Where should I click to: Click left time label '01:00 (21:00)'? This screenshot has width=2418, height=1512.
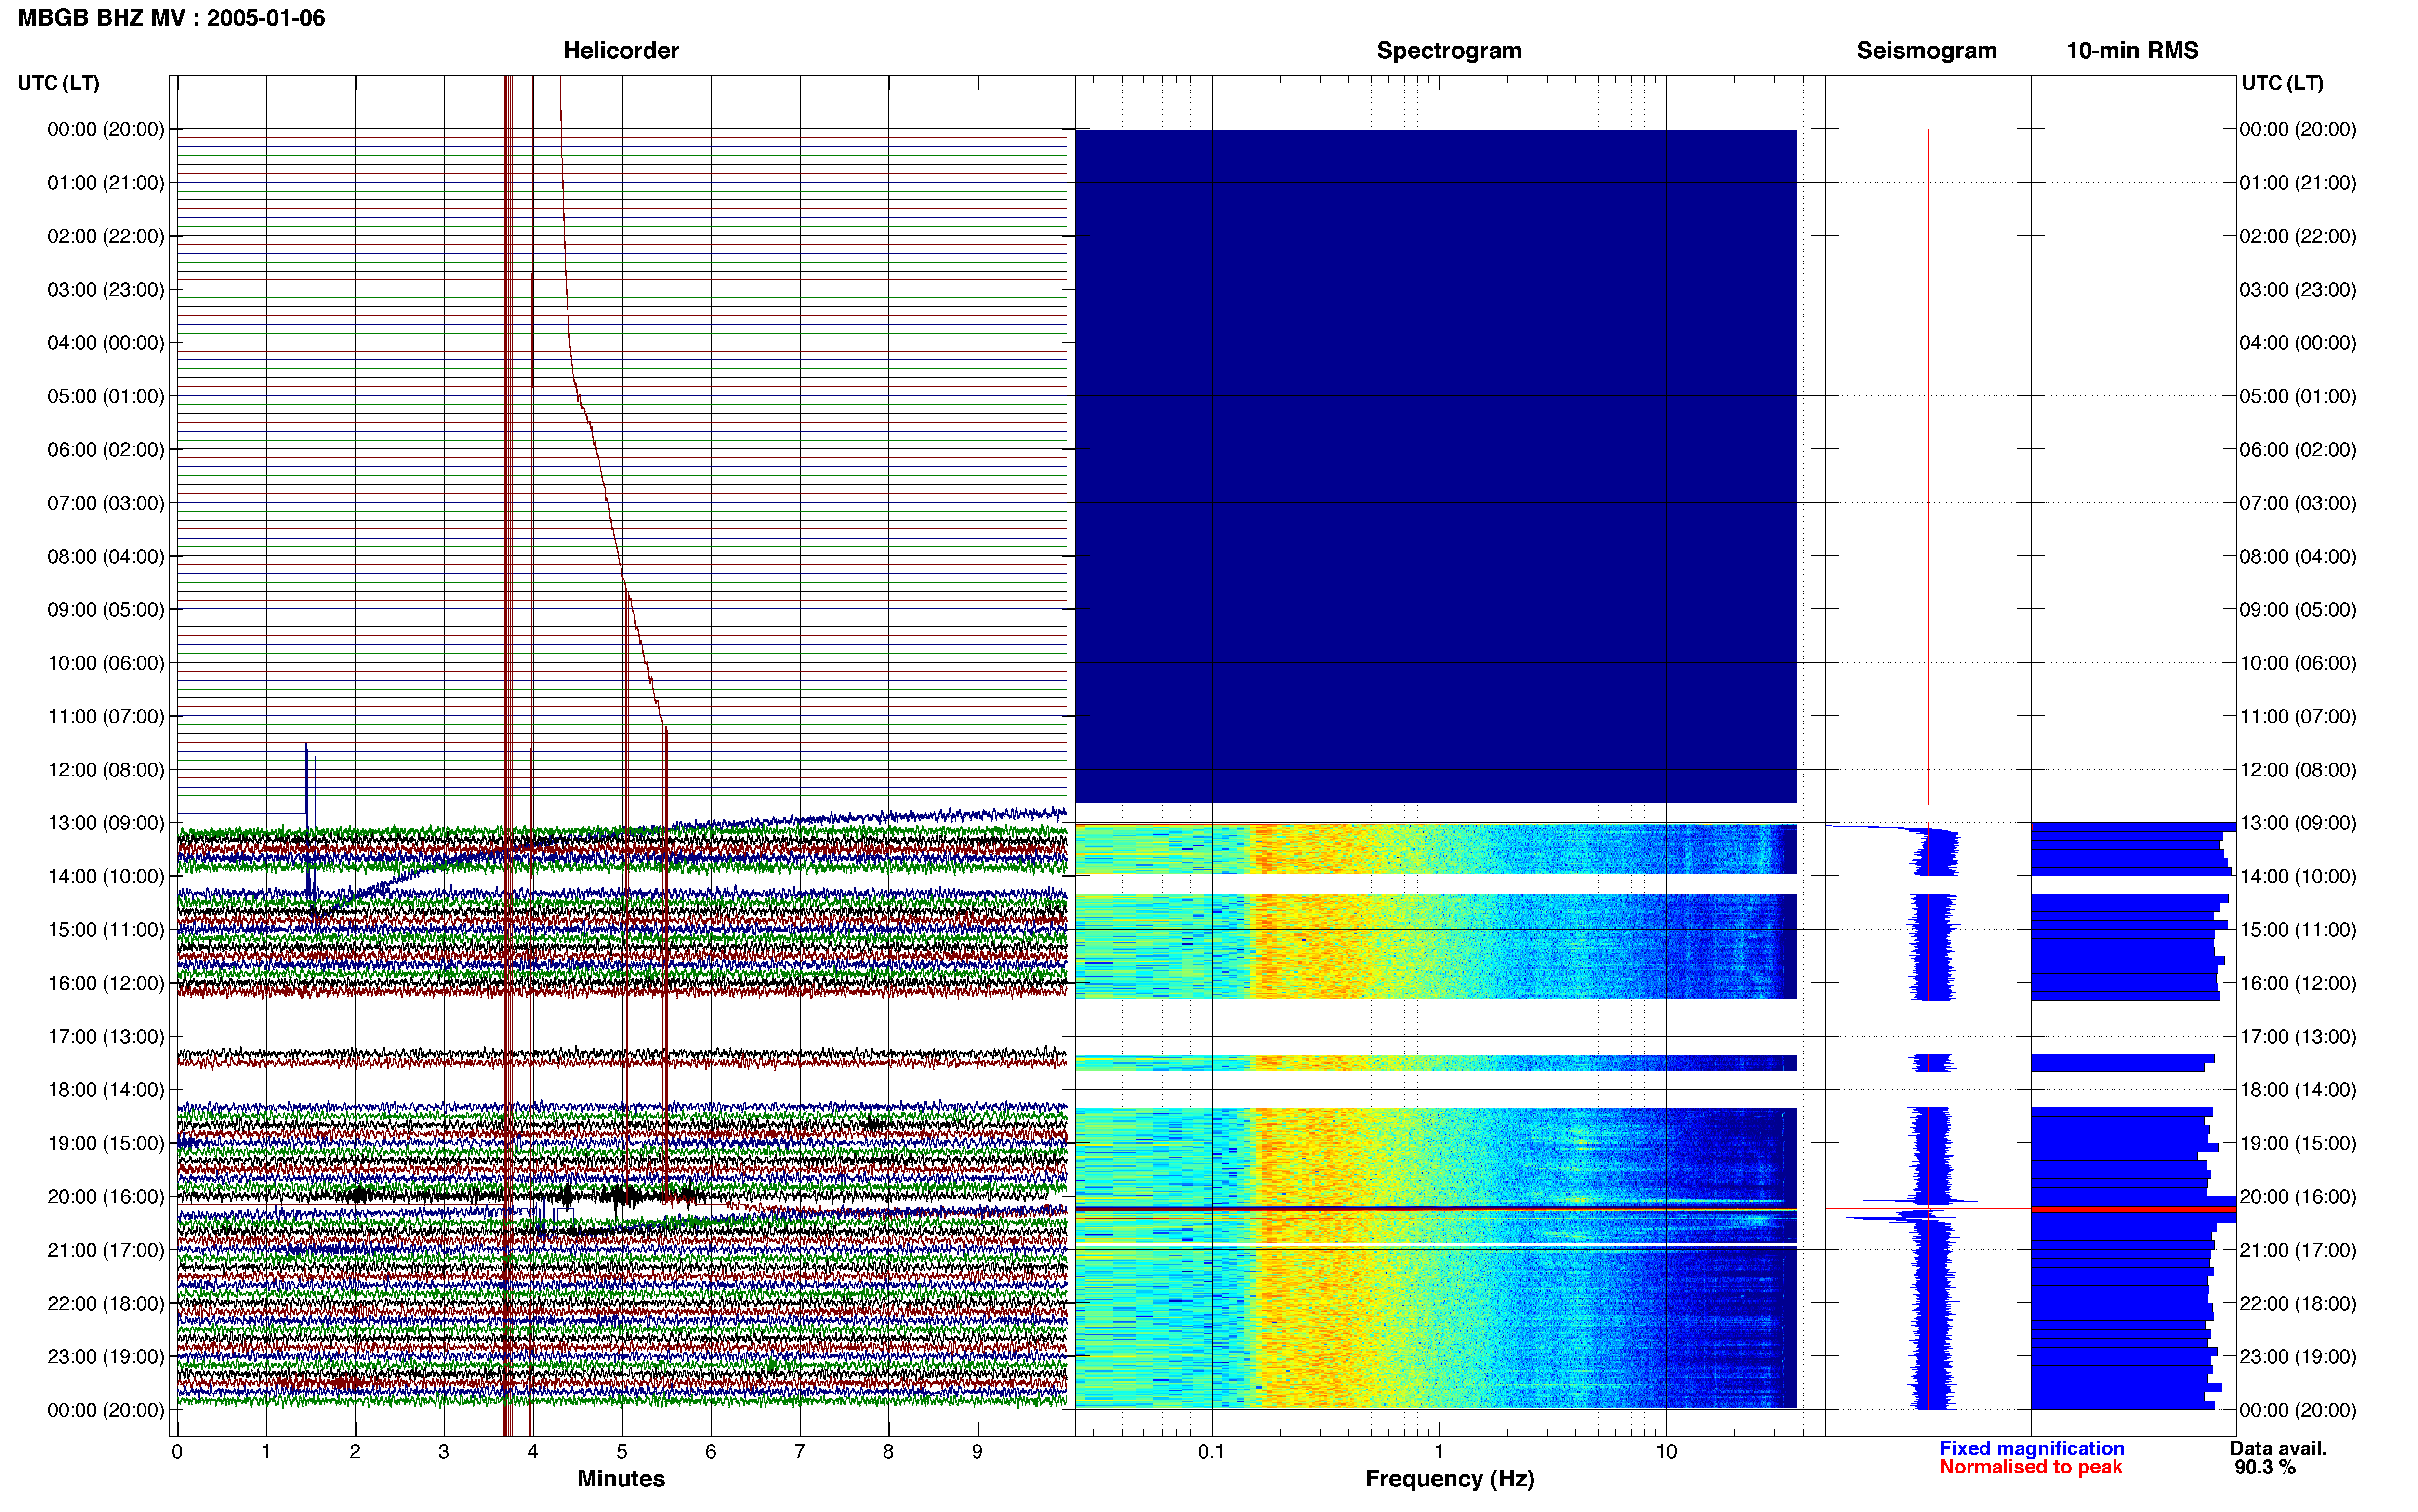pos(105,182)
